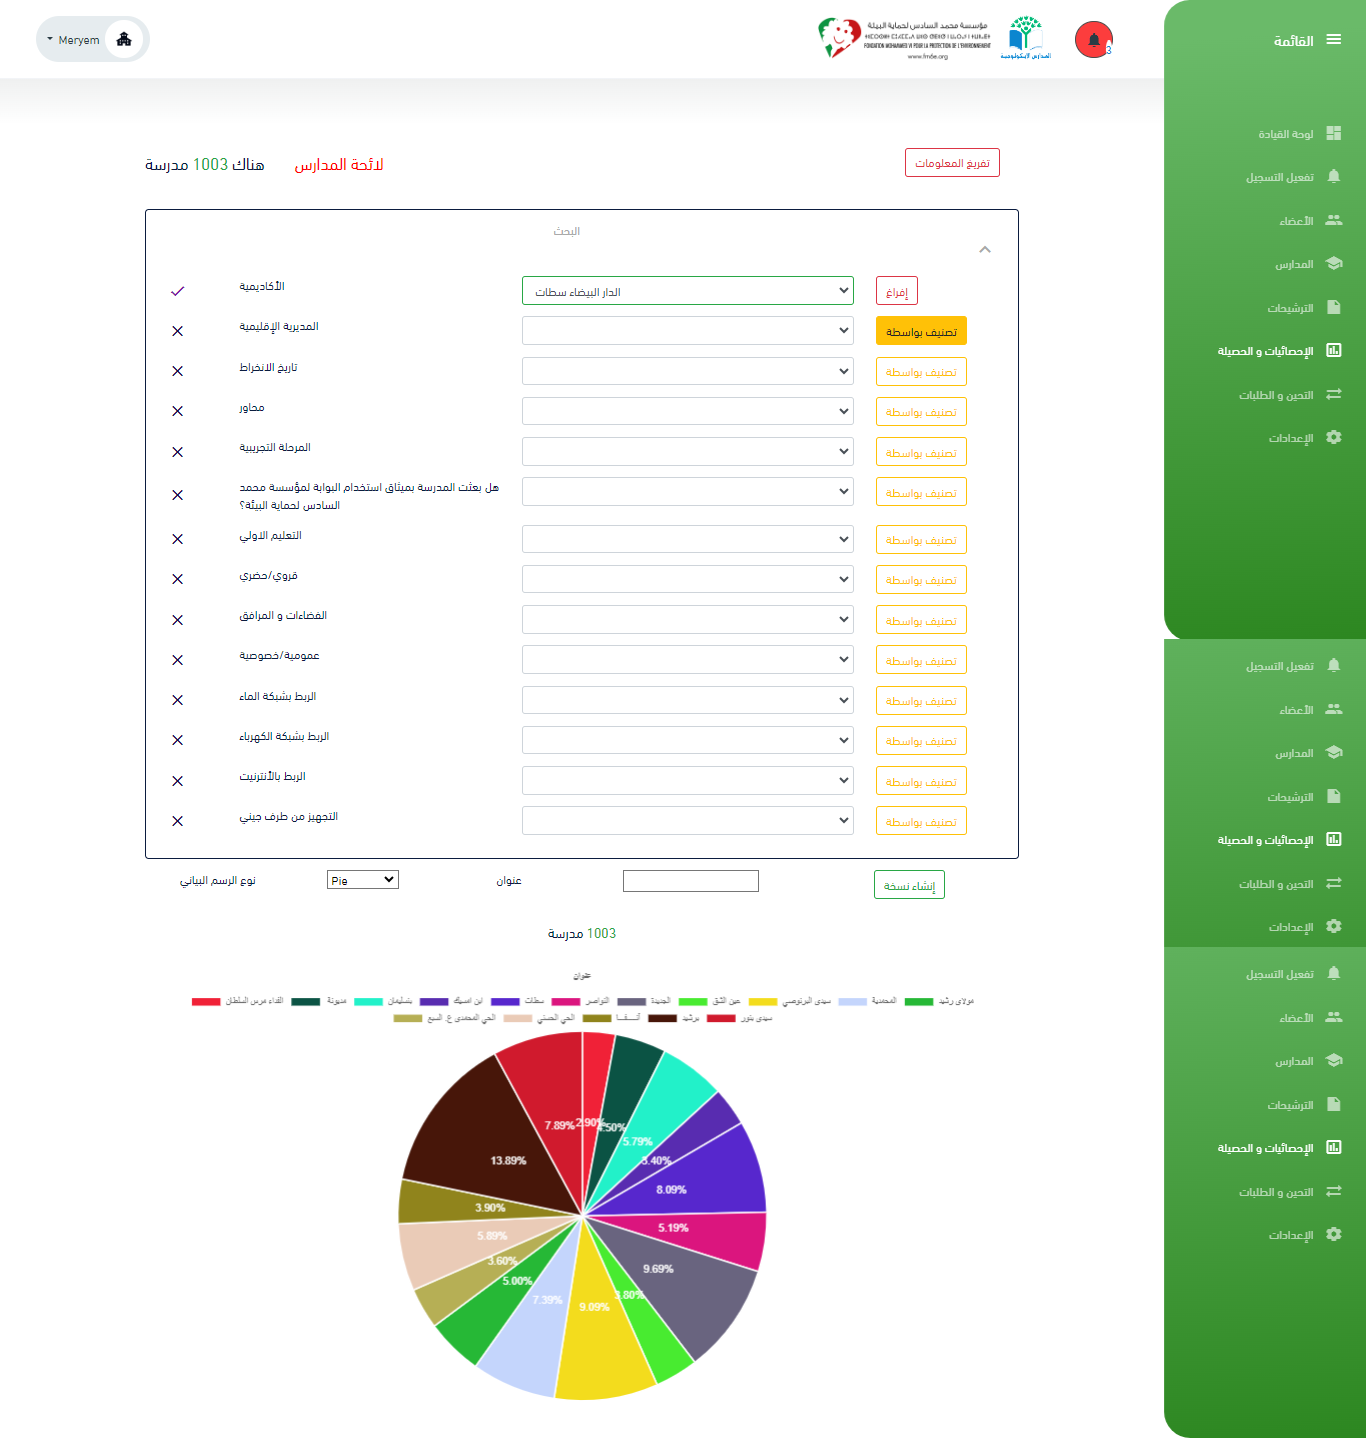1366x1438 pixels.
Task: Click the dark brown برشيد legend swatch
Action: pos(662,1018)
